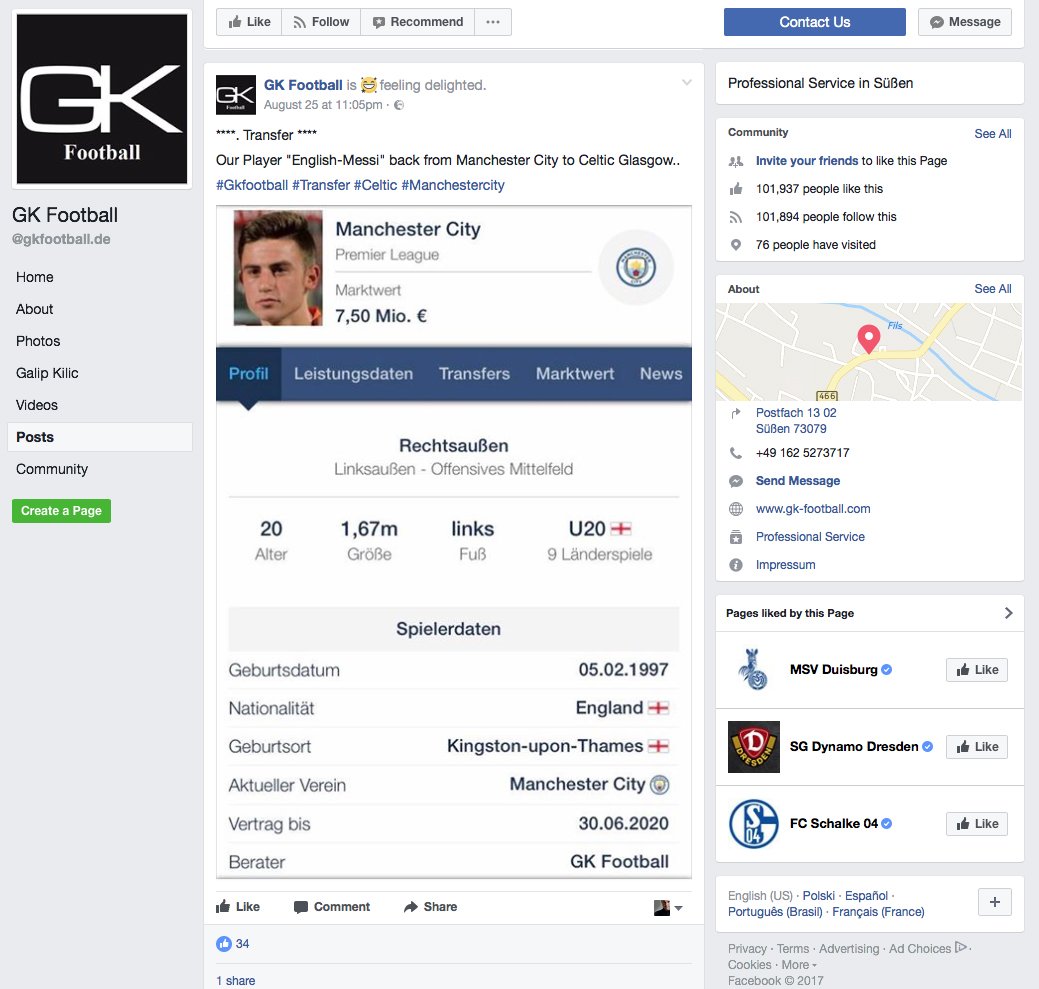1039x989 pixels.
Task: Click Invite your friends link
Action: pos(807,160)
